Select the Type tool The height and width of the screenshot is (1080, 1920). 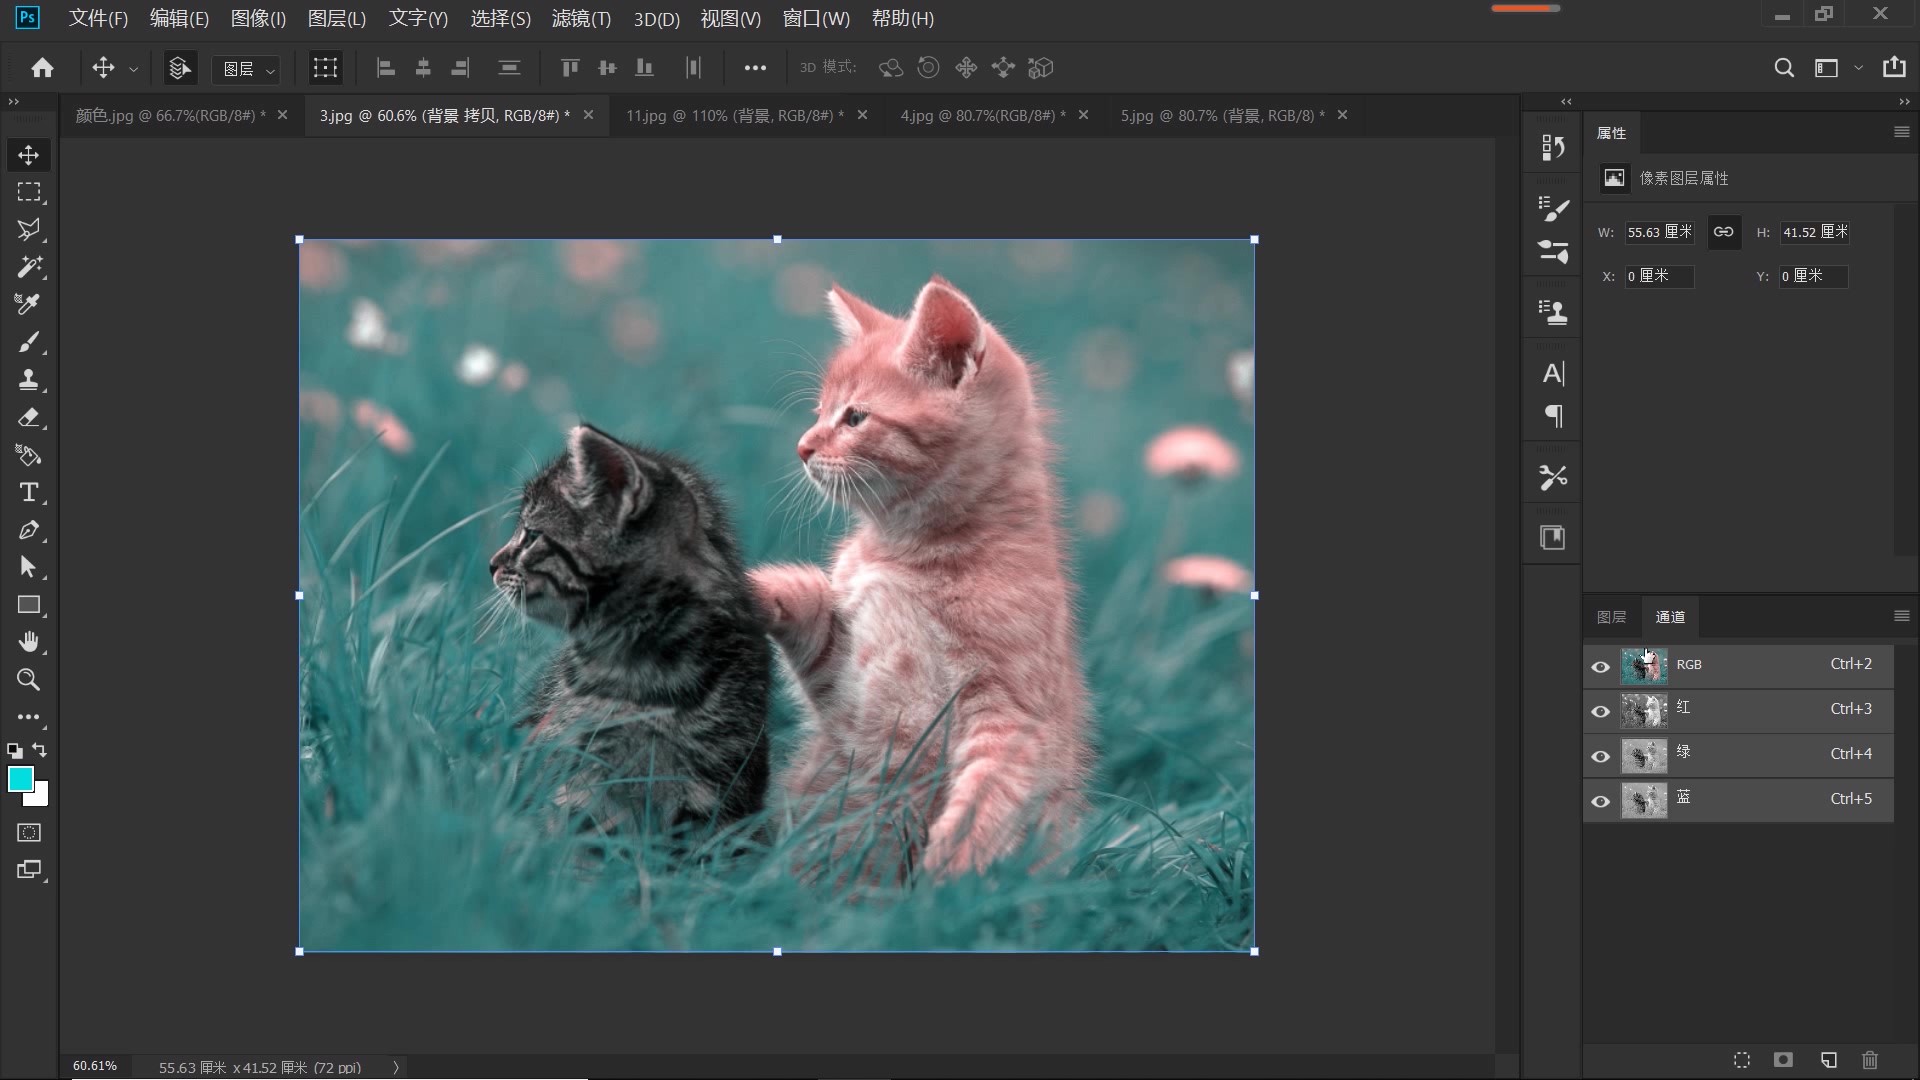(29, 492)
